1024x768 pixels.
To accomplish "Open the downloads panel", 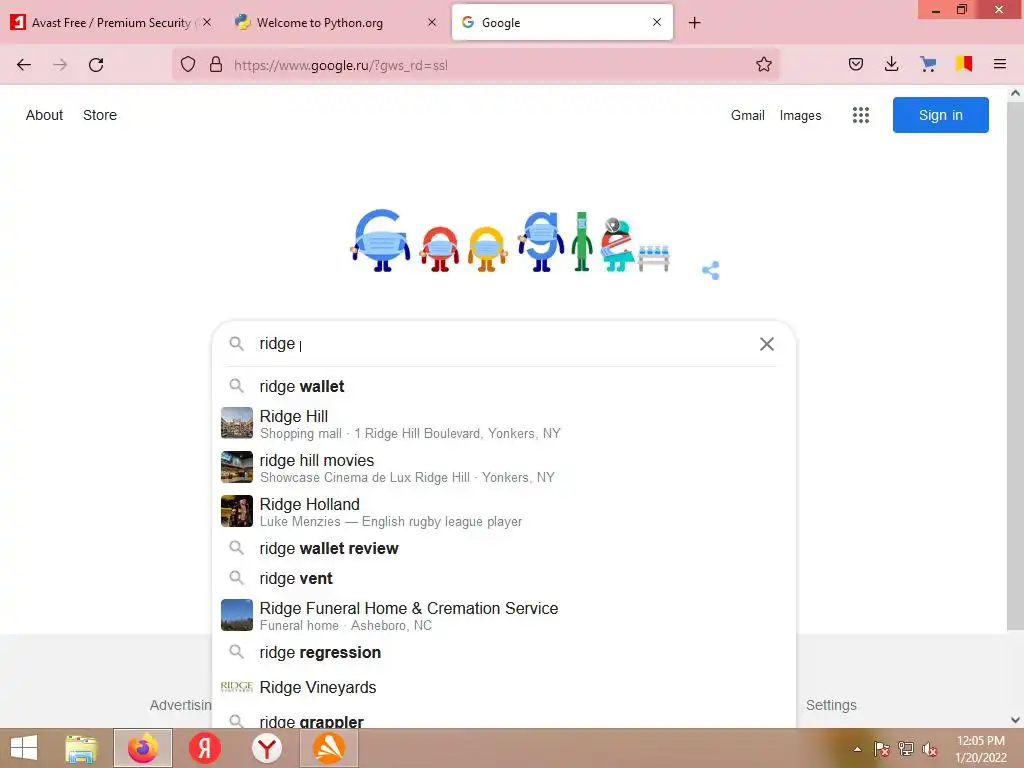I will [891, 64].
